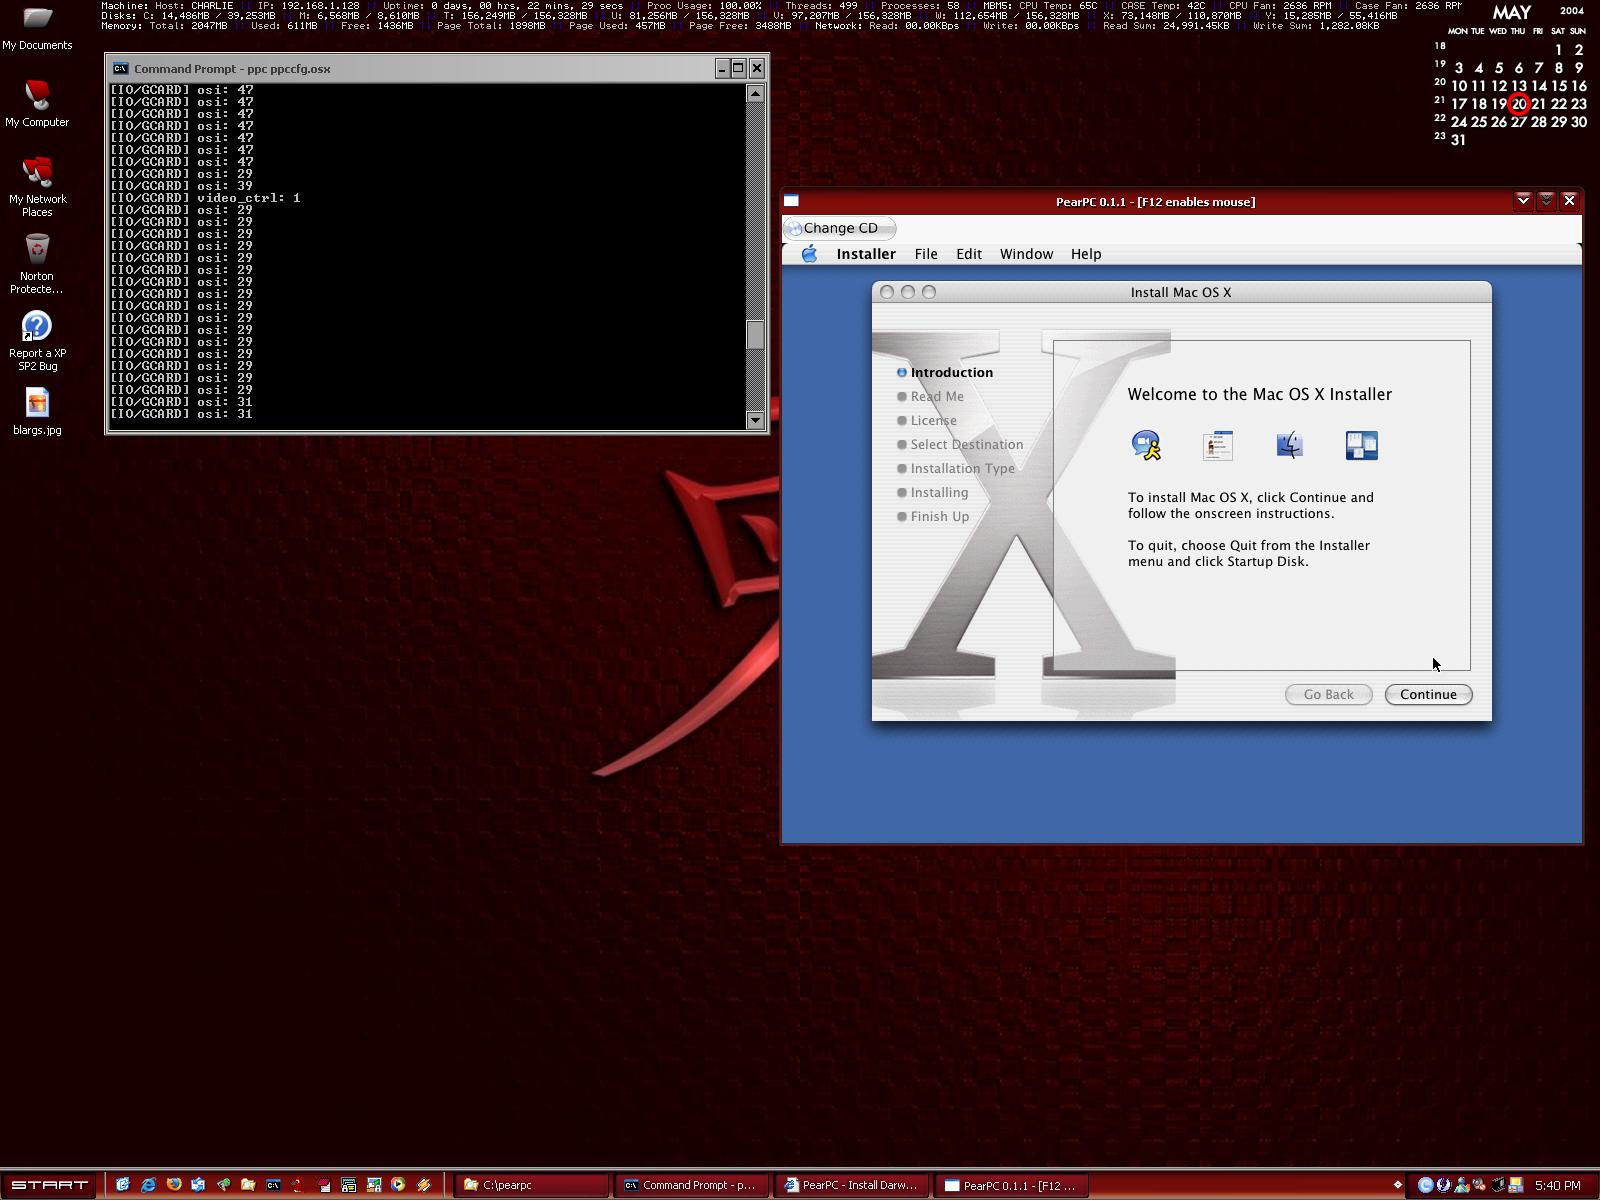Expand hidden system tray icons arrow
This screenshot has height=1200, width=1600.
1398,1185
